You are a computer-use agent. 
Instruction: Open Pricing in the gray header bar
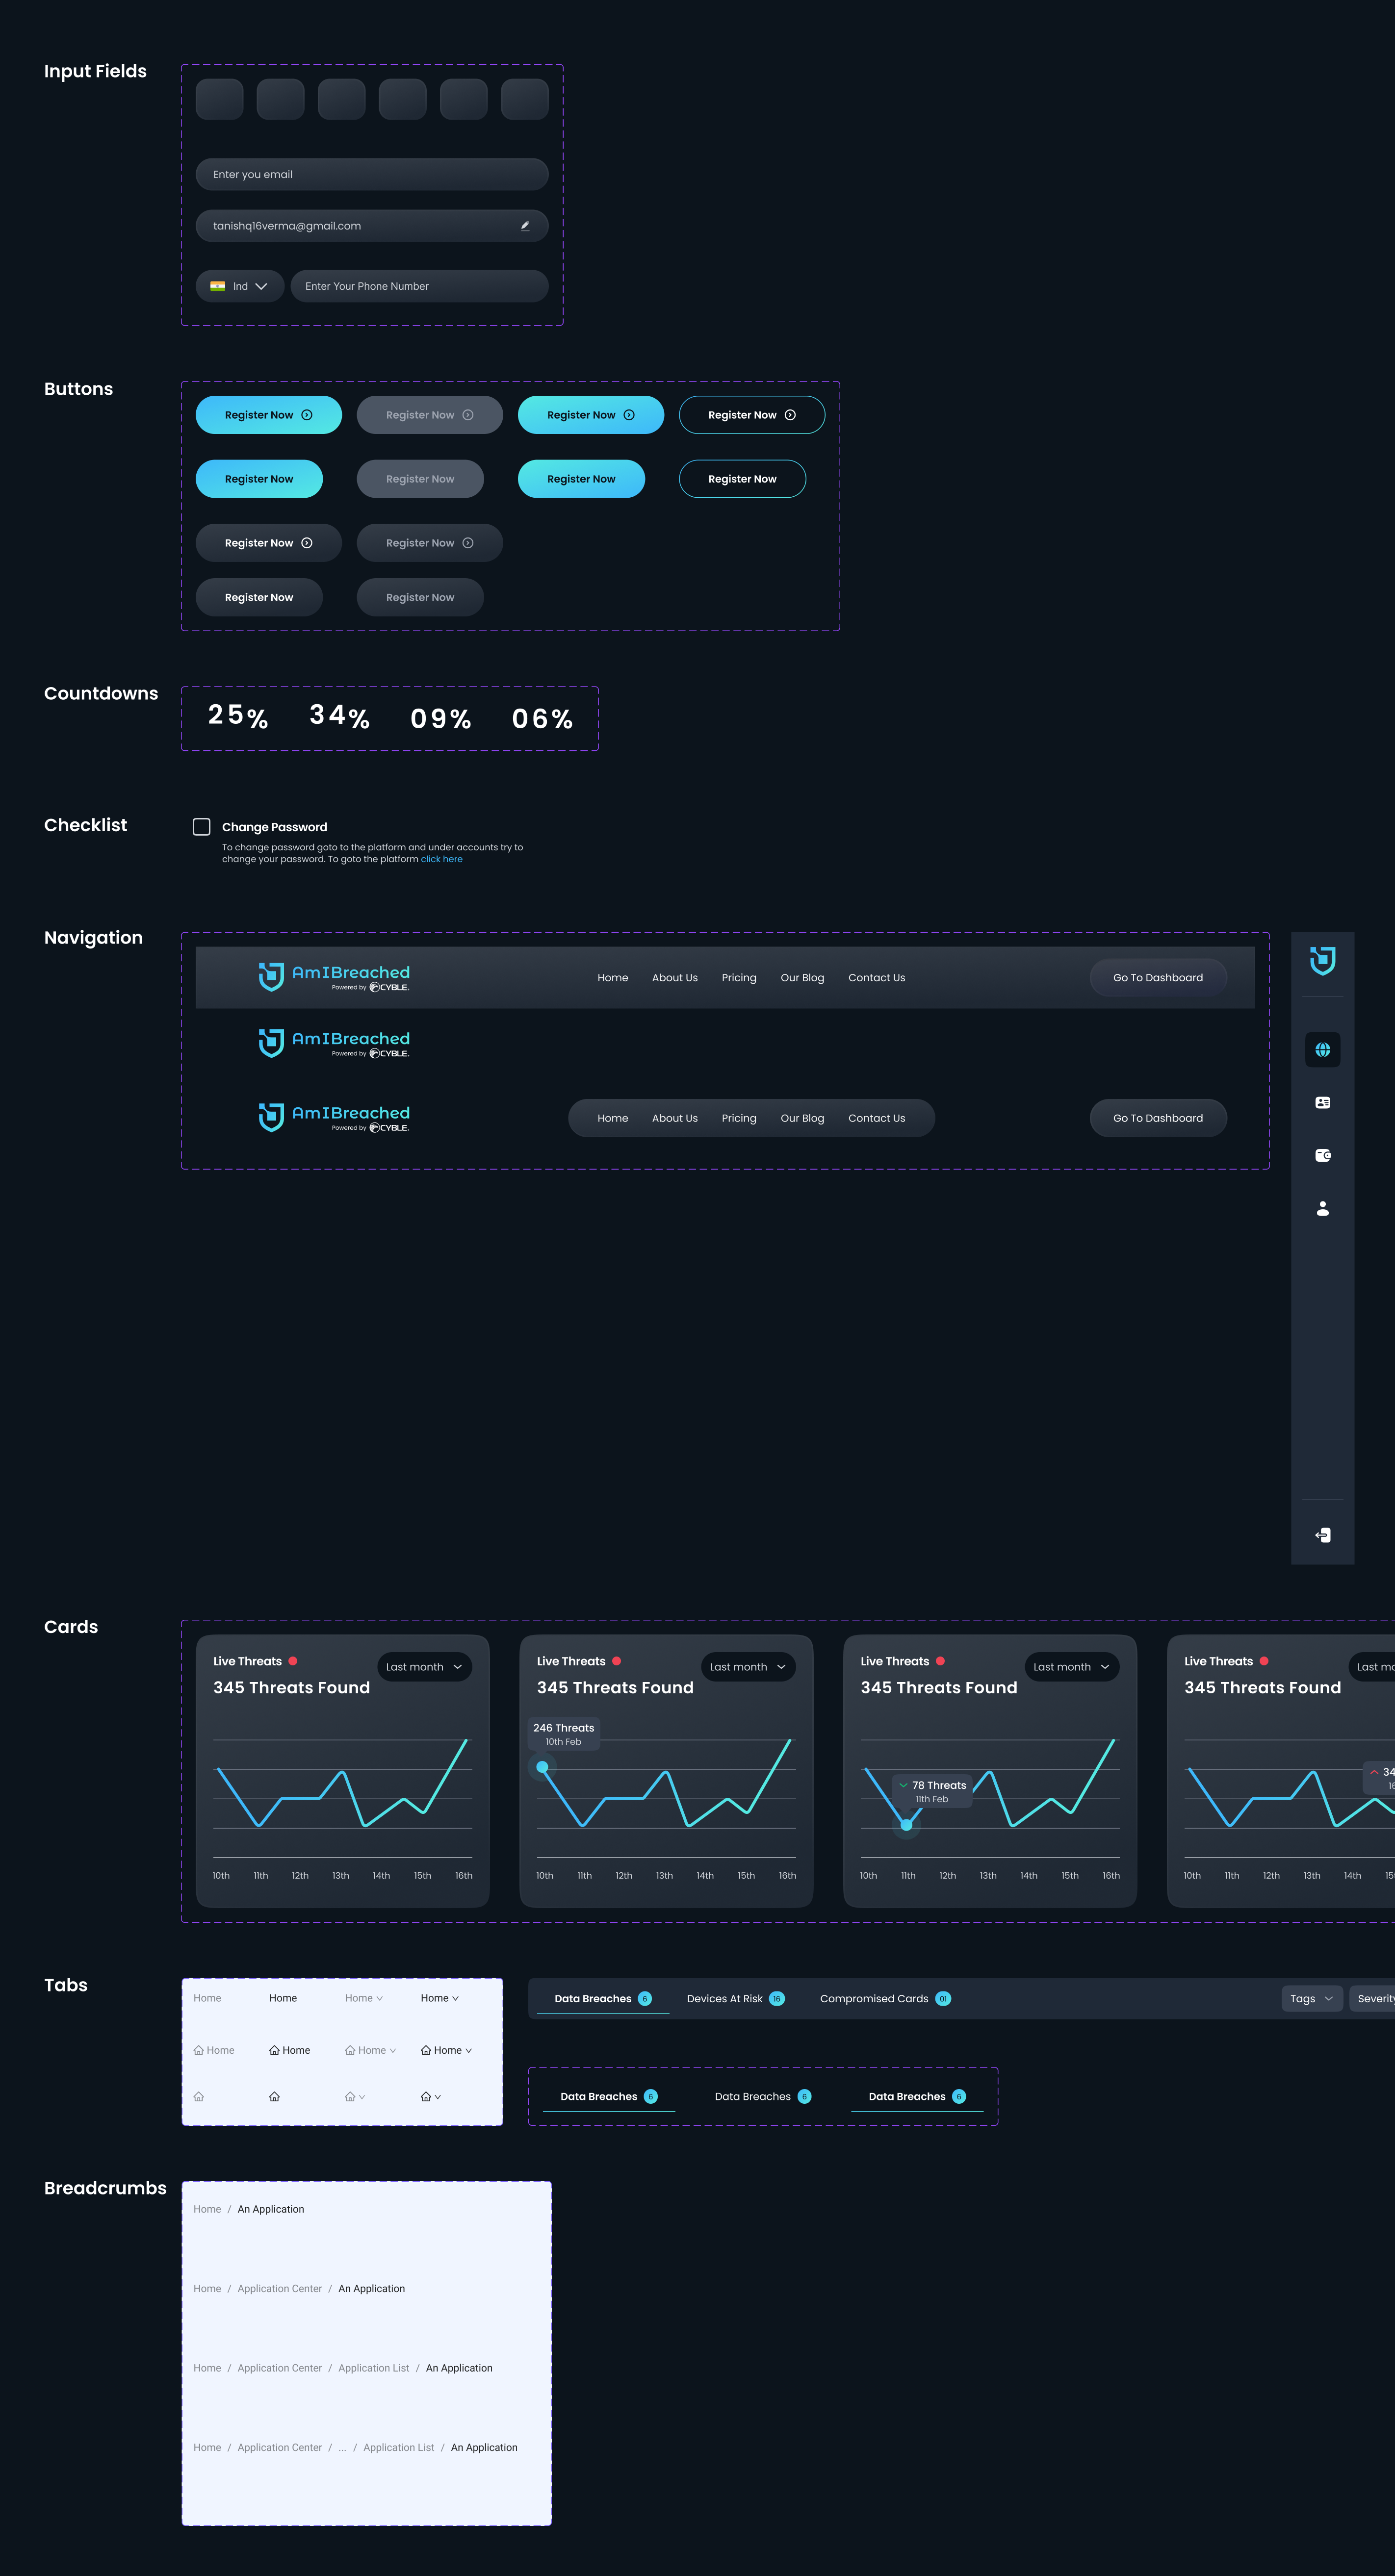pos(739,978)
